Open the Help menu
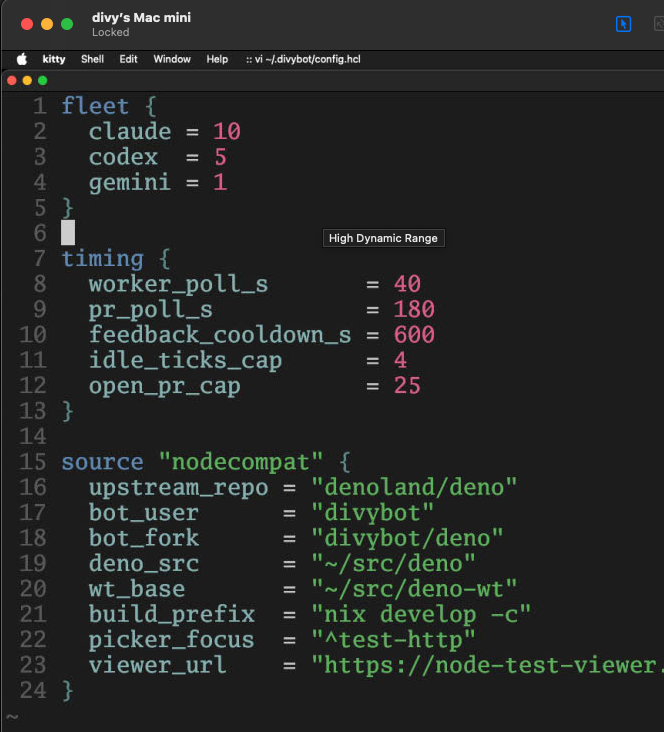 [217, 59]
